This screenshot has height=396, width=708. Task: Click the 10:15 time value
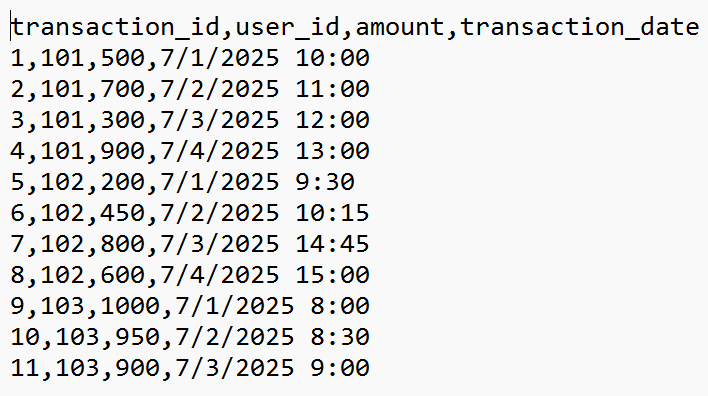pyautogui.click(x=332, y=213)
